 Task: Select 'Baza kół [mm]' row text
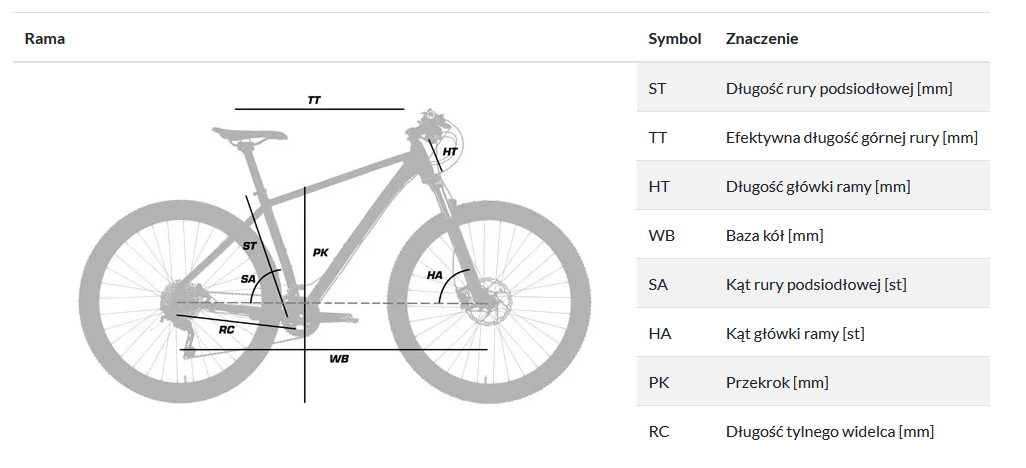pos(774,236)
